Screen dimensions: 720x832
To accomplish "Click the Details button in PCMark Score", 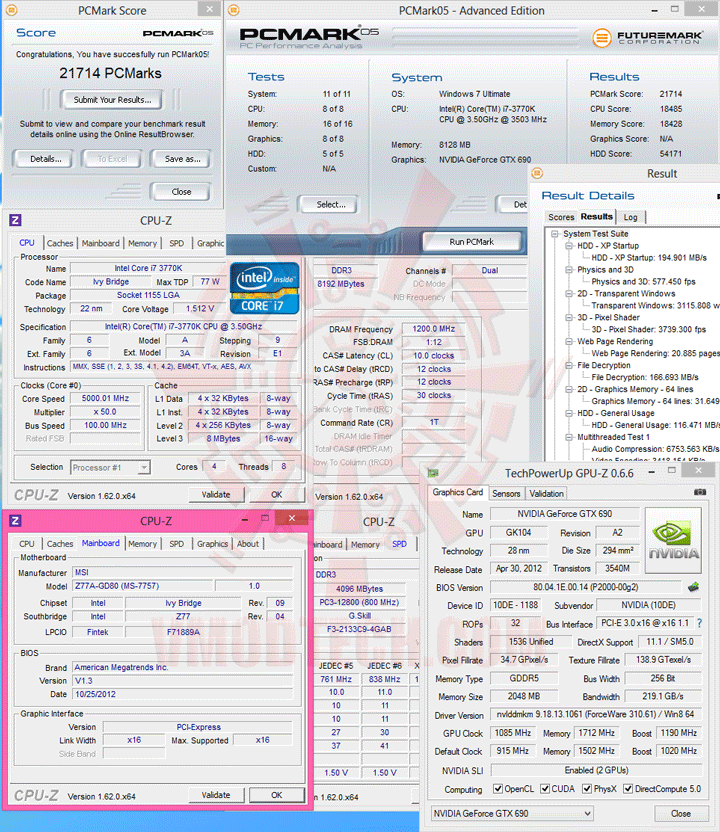I will [x=45, y=159].
